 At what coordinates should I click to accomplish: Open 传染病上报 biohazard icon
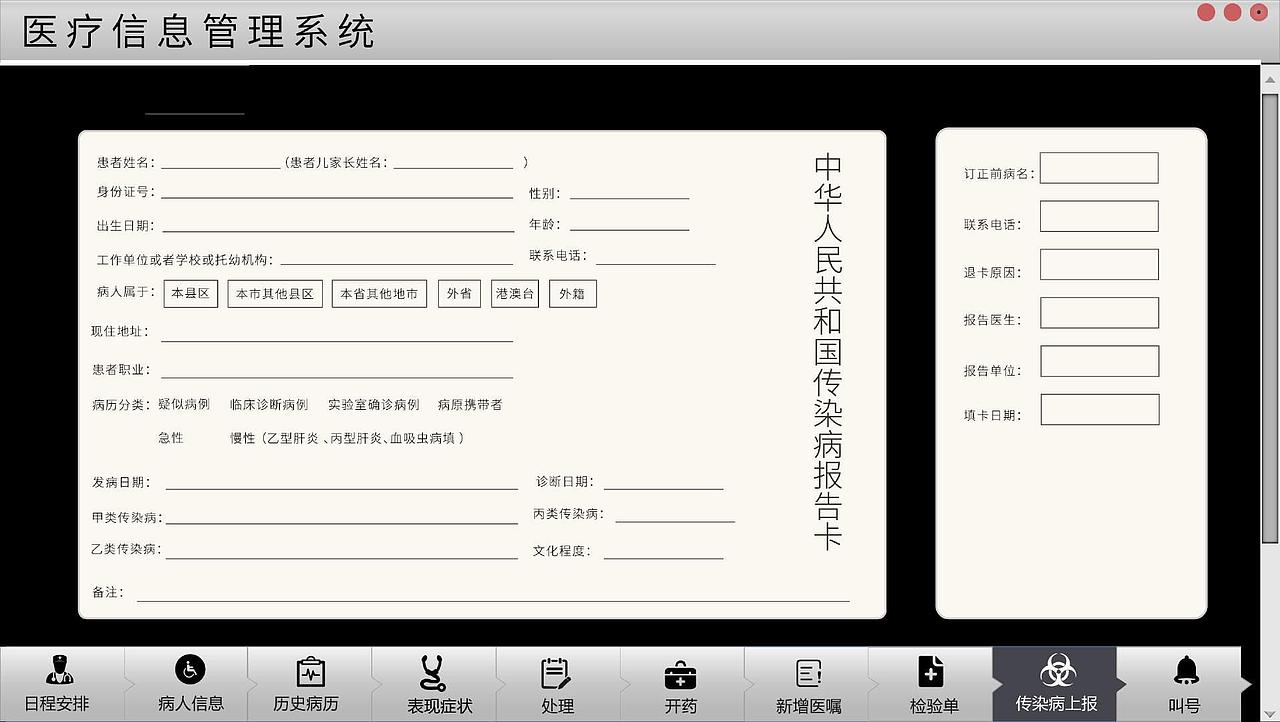coord(1057,671)
